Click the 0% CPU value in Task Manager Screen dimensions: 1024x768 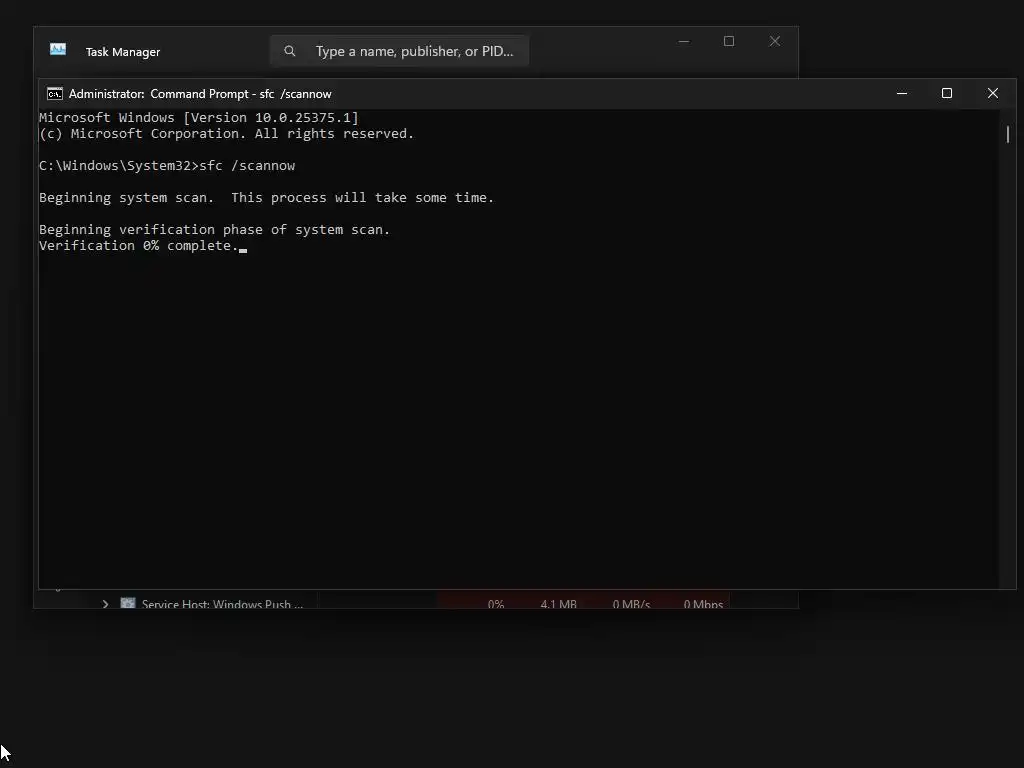point(496,604)
